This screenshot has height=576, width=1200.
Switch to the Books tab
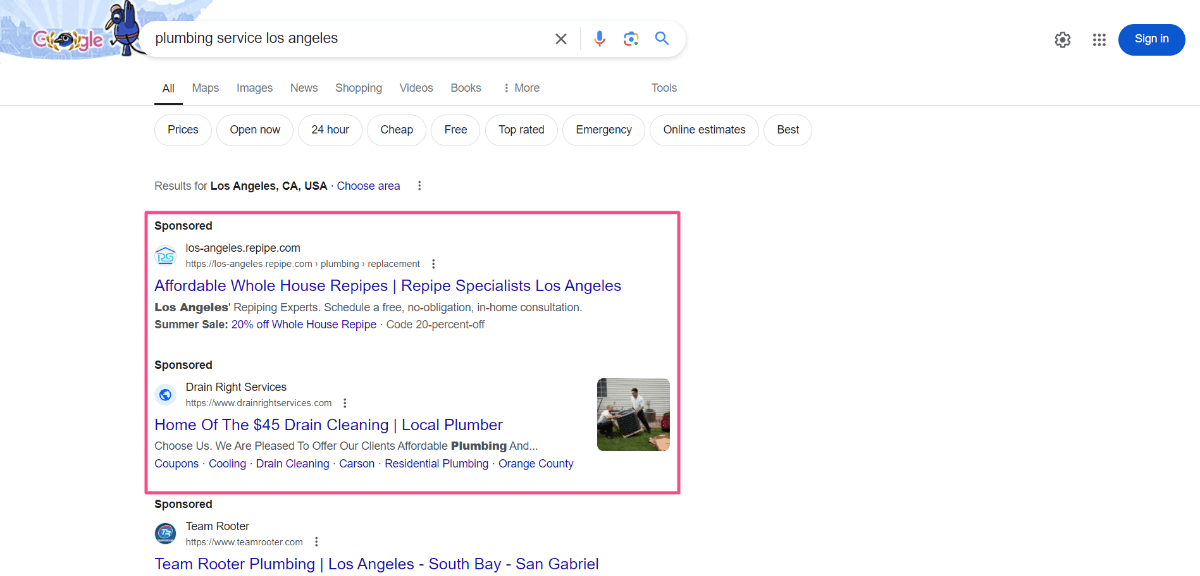466,88
